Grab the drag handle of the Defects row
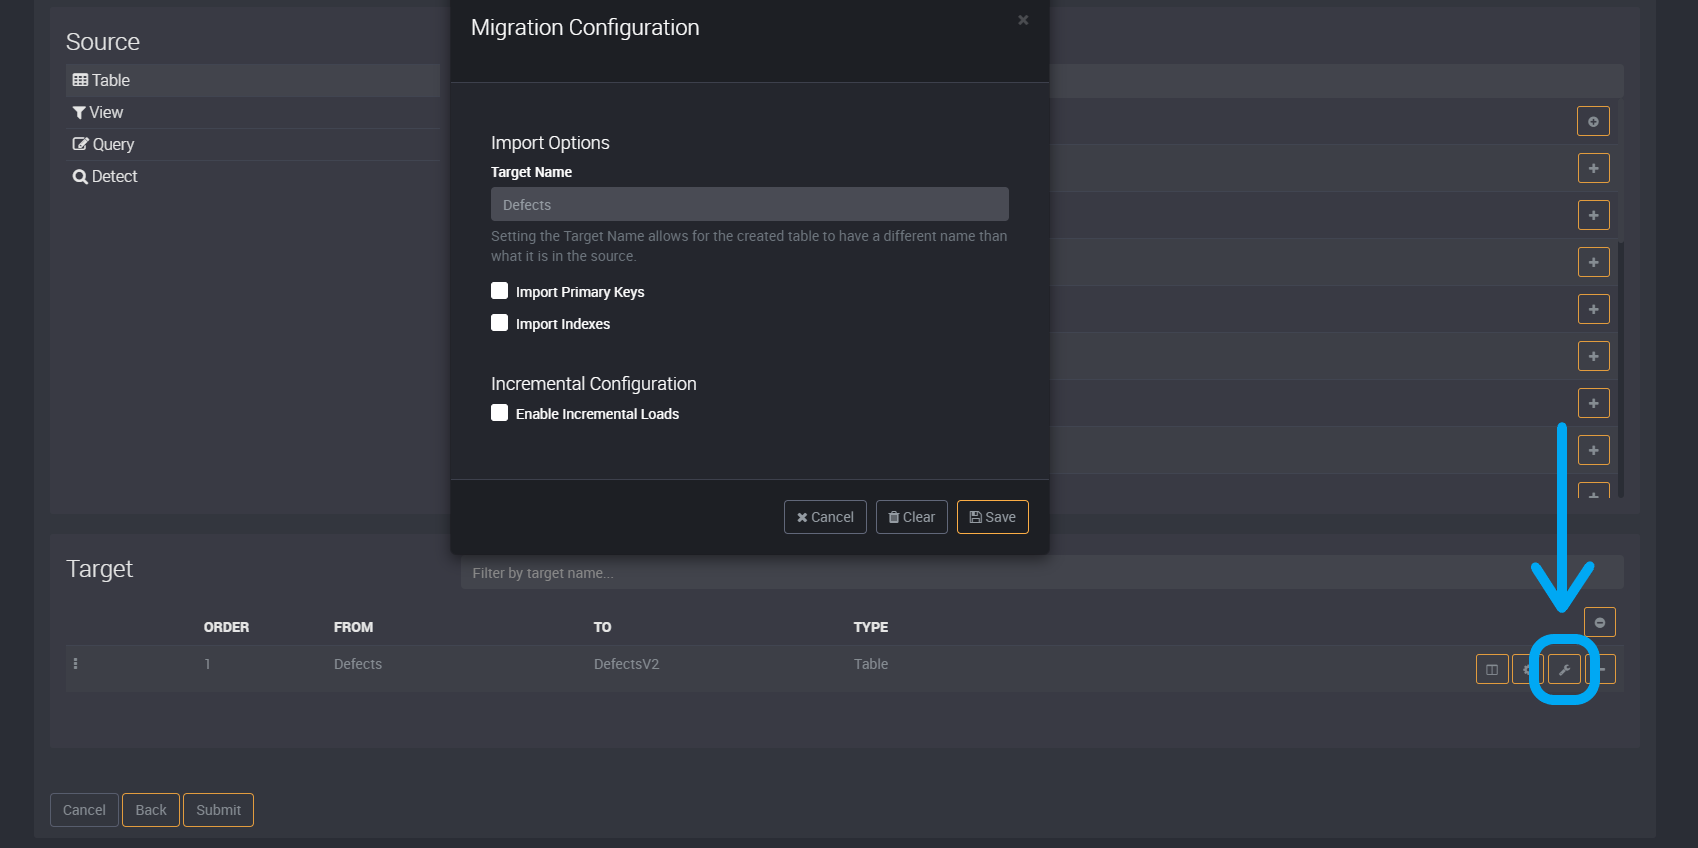 76,664
